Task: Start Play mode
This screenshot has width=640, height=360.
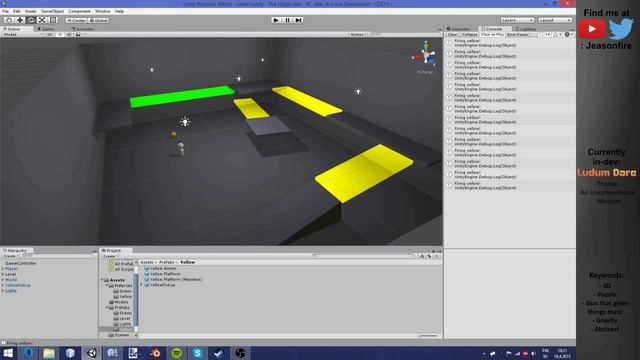Action: click(x=276, y=20)
